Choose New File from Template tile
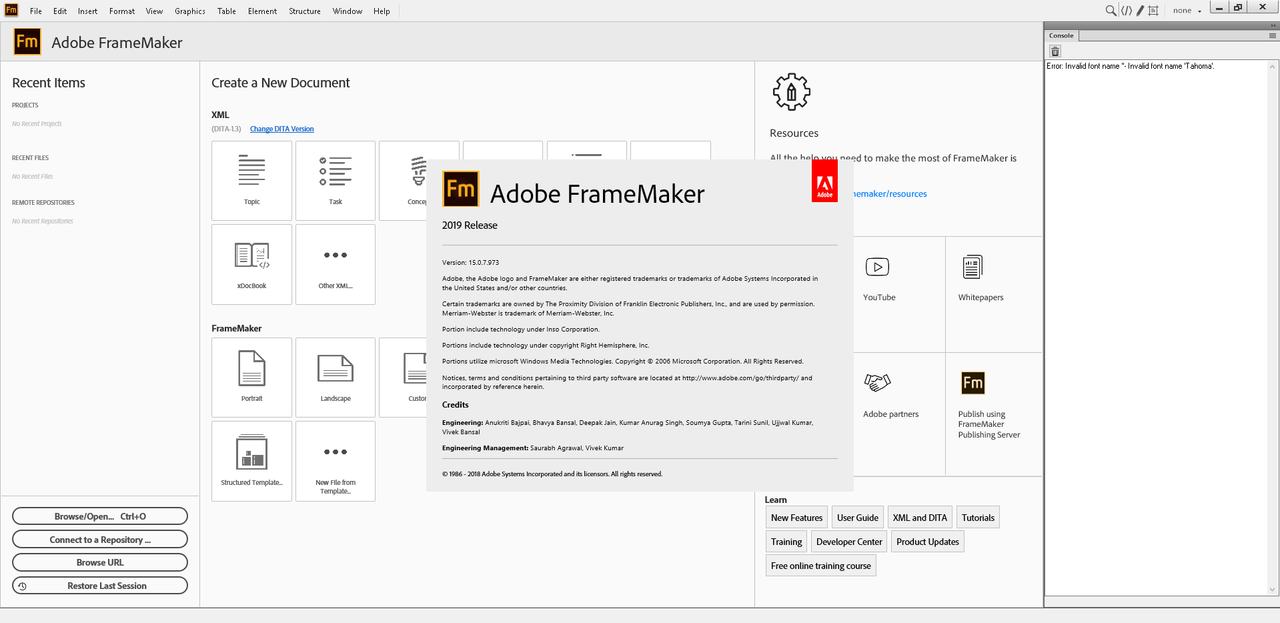The image size is (1280, 623). tap(336, 461)
